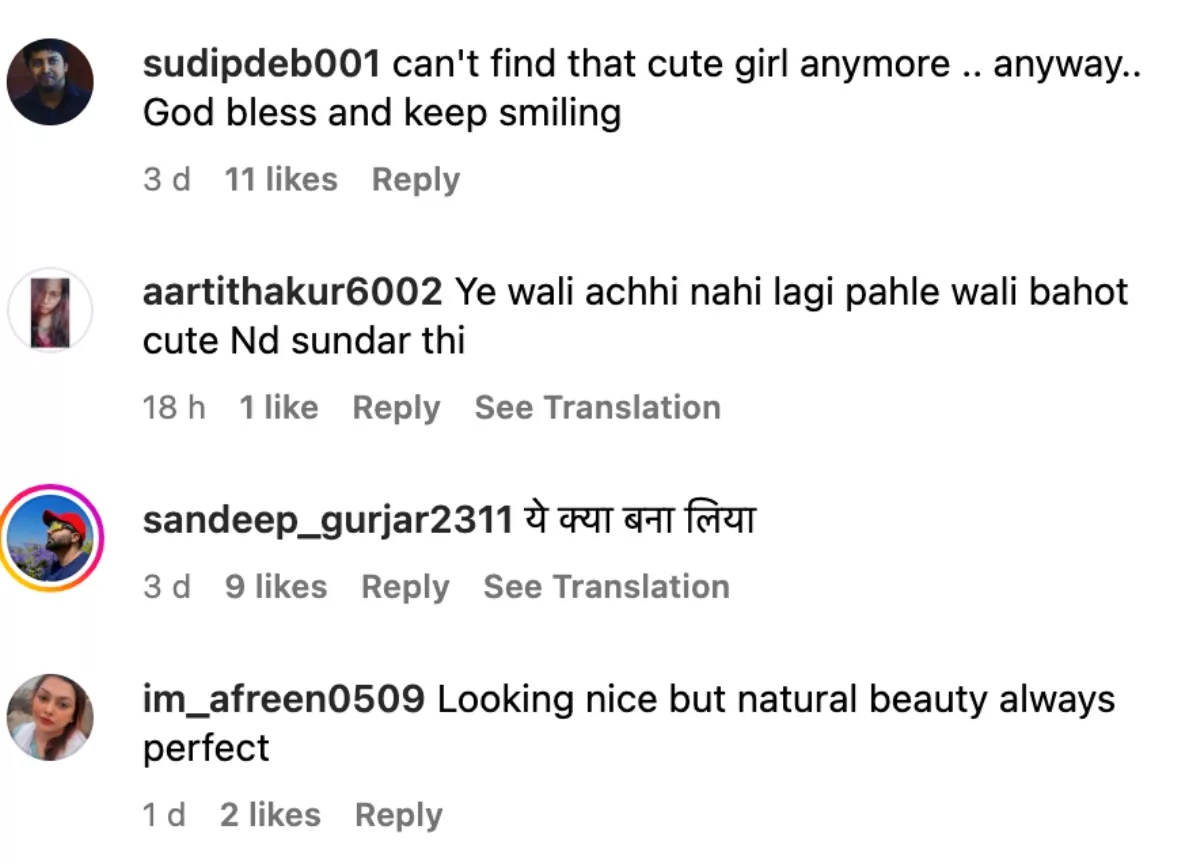Screen dimensions: 1200x865
Task: Click aartithakur6002's avatar thumbnail
Action: pos(50,310)
